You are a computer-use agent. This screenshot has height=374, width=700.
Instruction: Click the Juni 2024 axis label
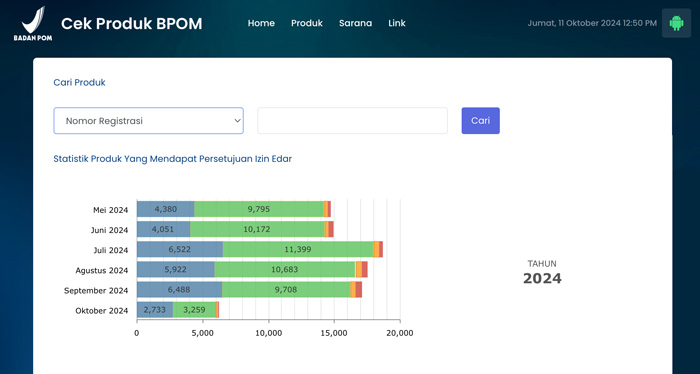[109, 230]
